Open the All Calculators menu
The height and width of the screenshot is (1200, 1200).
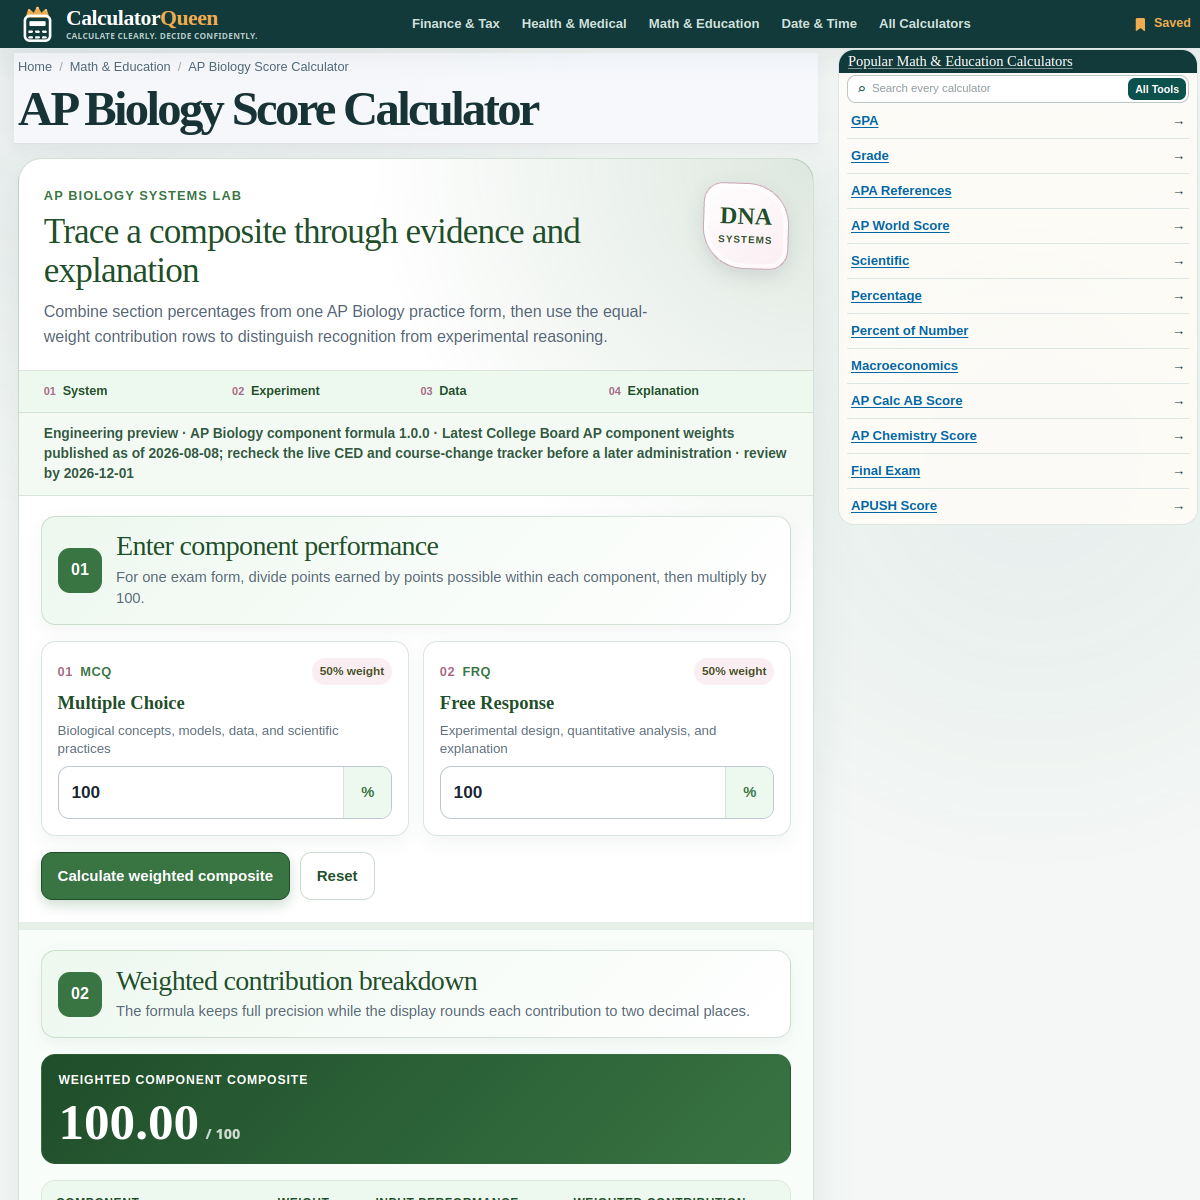(x=925, y=24)
